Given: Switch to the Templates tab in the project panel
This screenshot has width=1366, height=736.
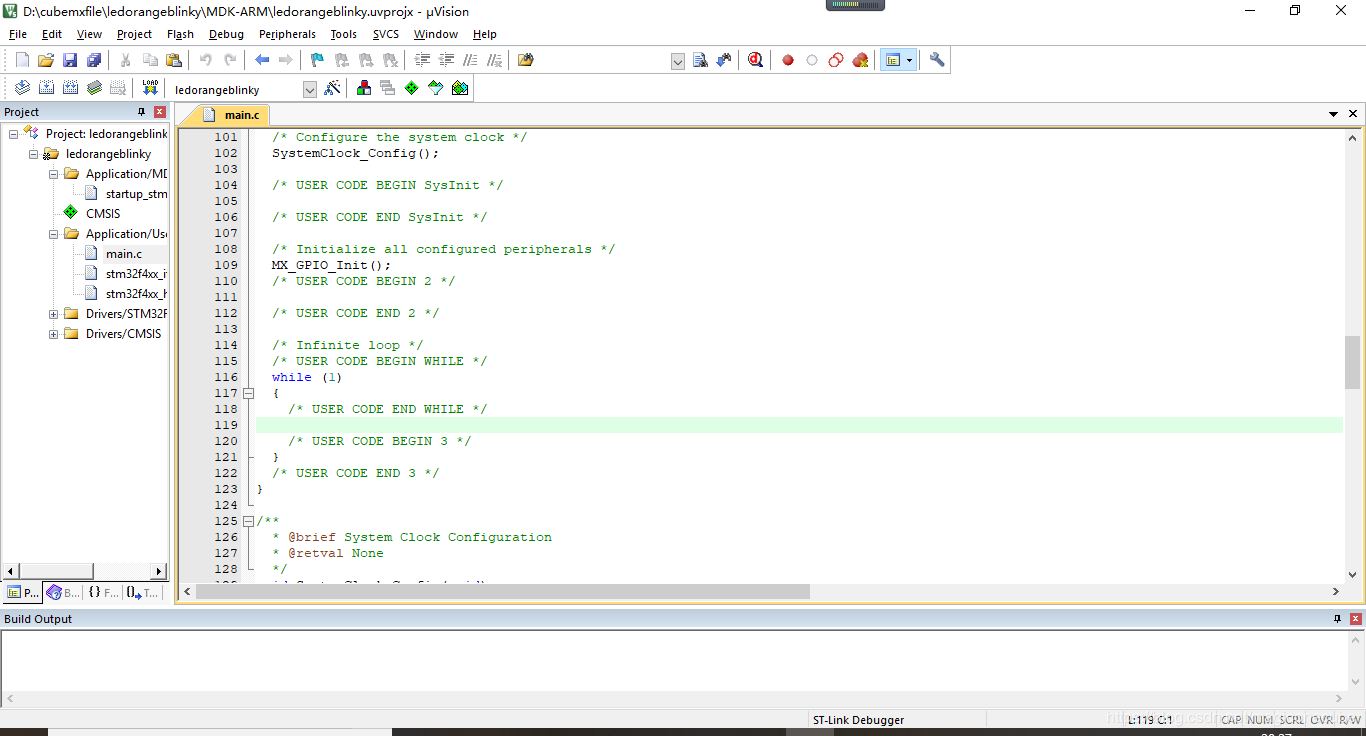Looking at the screenshot, I should coord(142,592).
